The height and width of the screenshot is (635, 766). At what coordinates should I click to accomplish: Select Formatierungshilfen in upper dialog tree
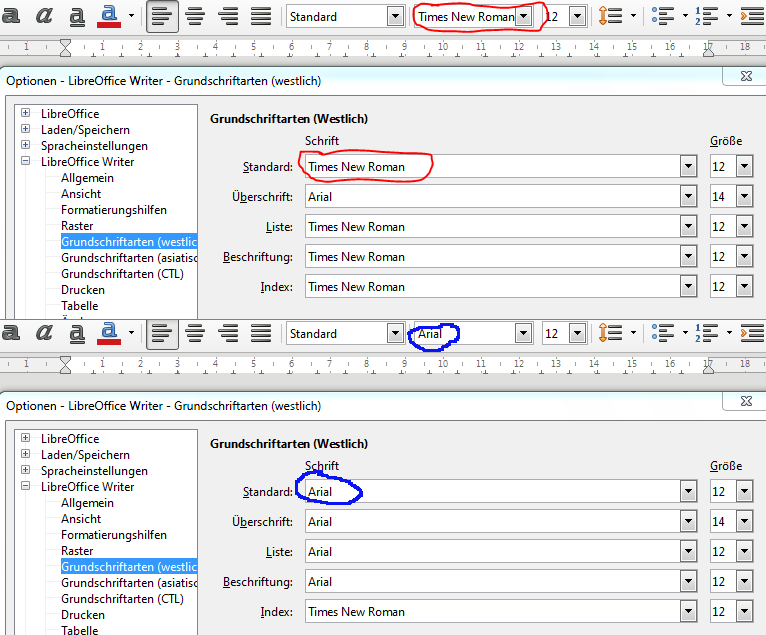(x=114, y=210)
